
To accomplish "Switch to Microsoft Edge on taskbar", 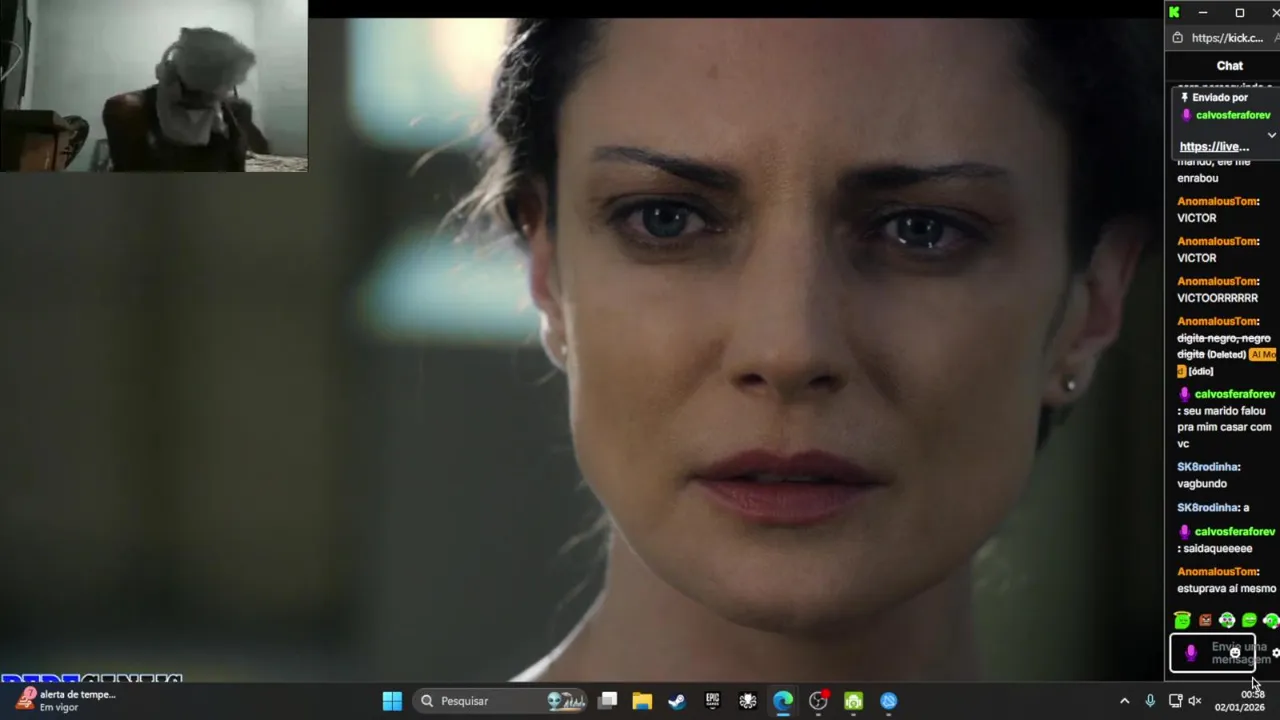I will (782, 701).
